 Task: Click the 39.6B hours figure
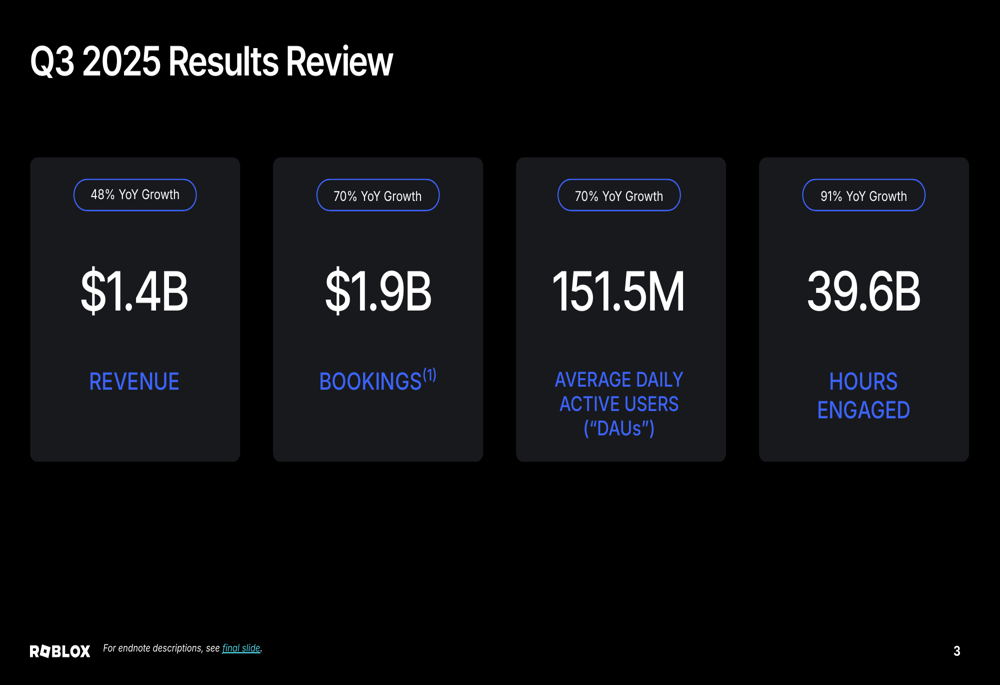863,292
